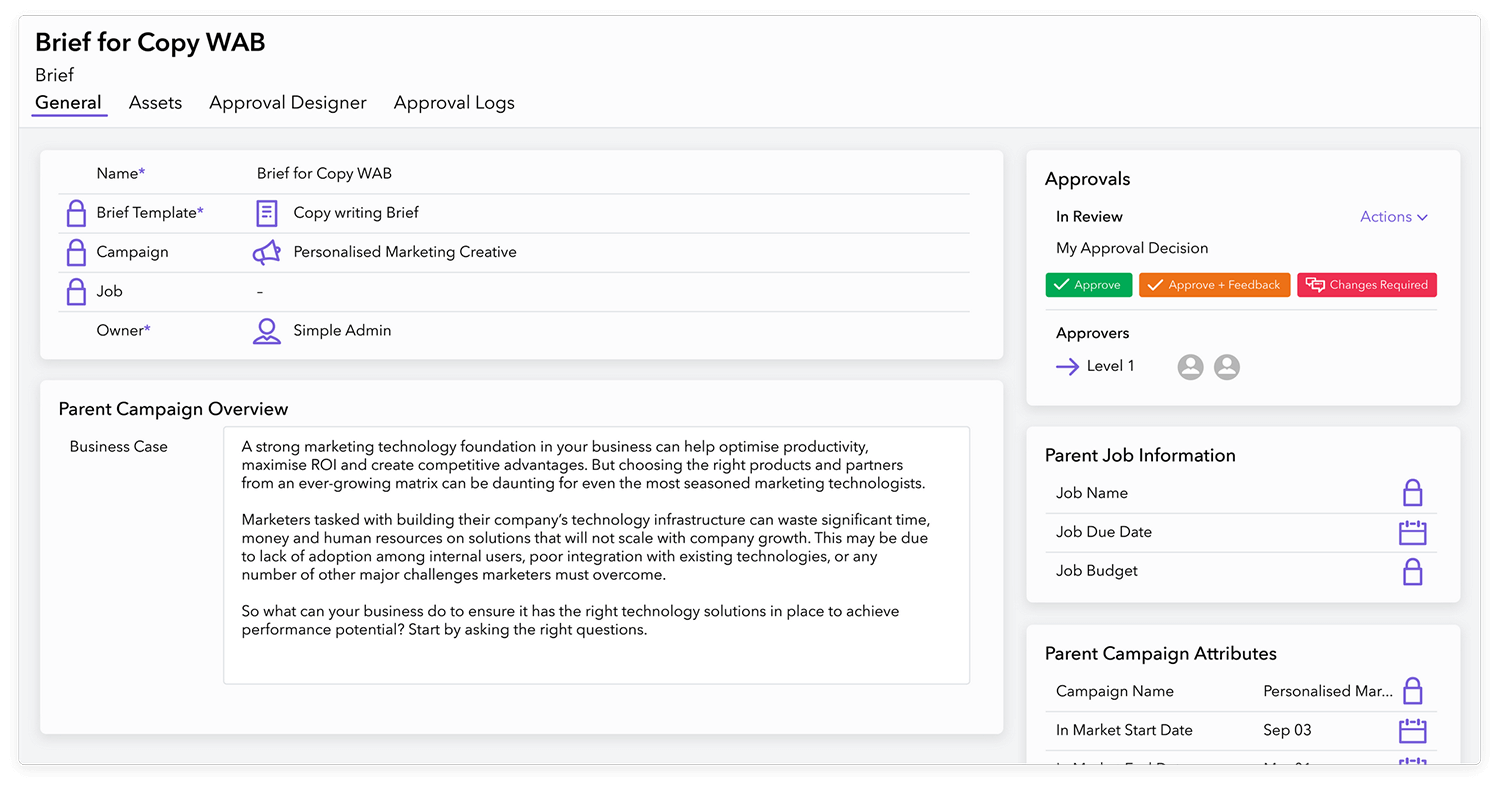Click the first approver avatar at Level 1

tap(1190, 367)
